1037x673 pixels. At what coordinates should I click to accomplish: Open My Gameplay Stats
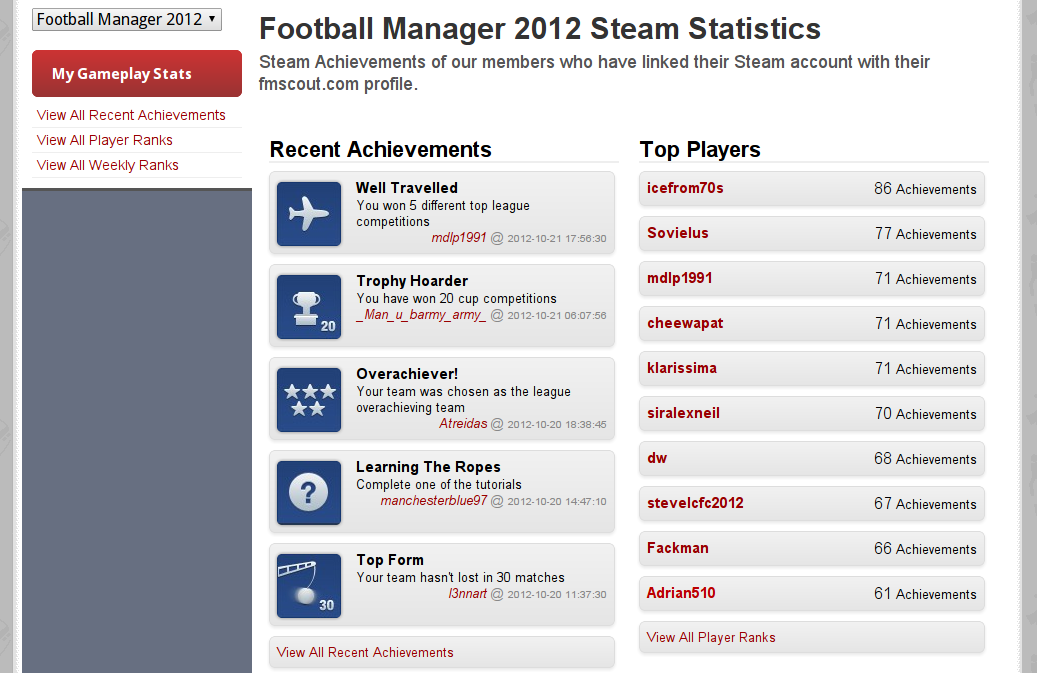(x=137, y=73)
